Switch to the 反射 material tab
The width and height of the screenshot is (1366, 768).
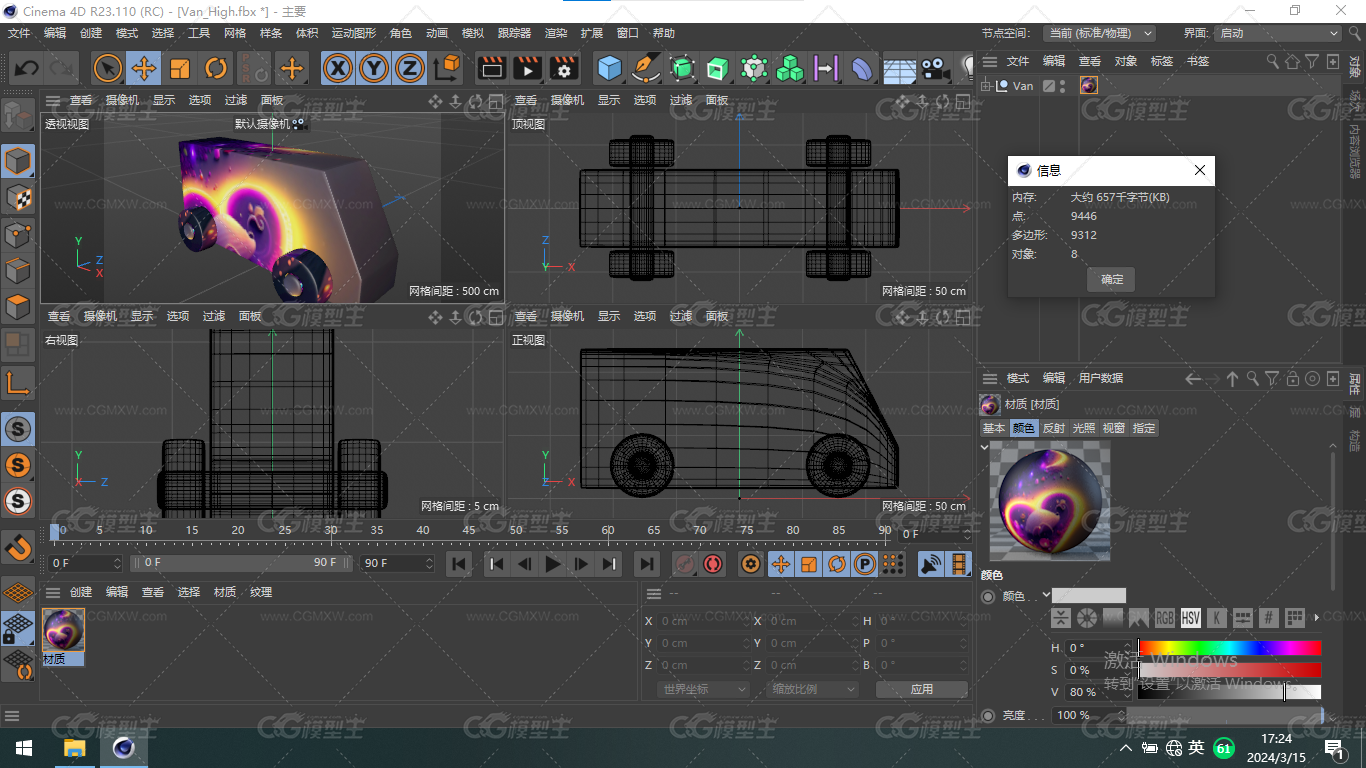tap(1054, 428)
